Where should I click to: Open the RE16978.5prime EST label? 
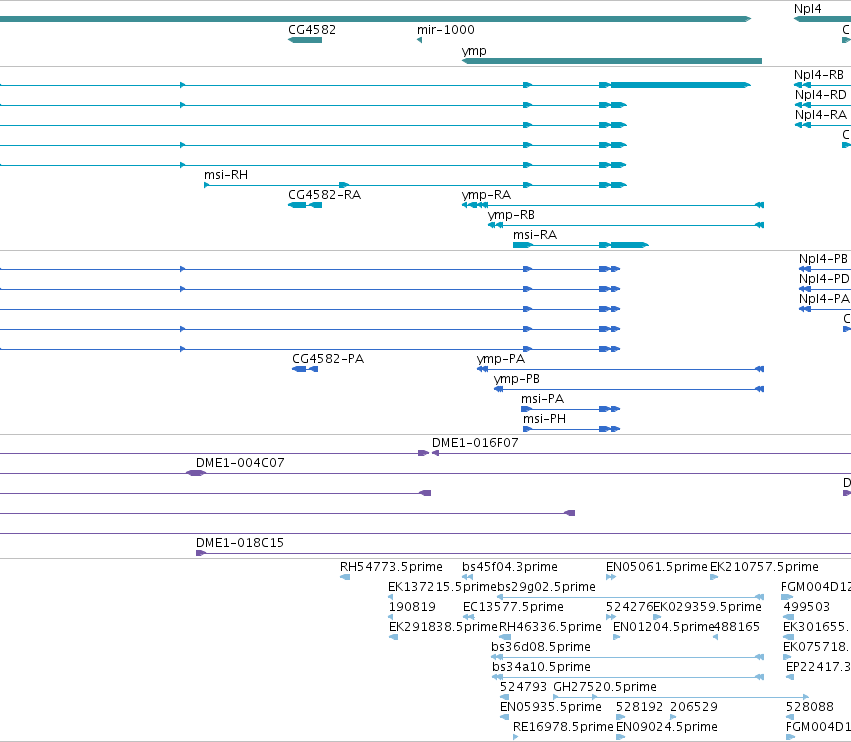tap(563, 728)
